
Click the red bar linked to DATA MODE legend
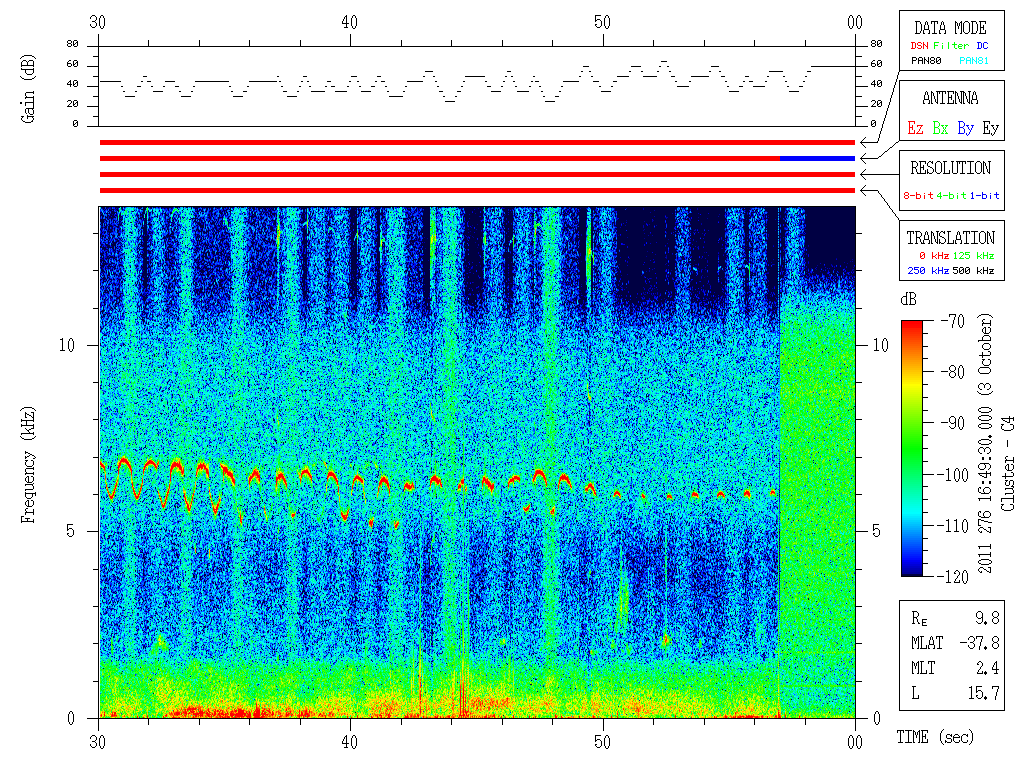point(477,142)
